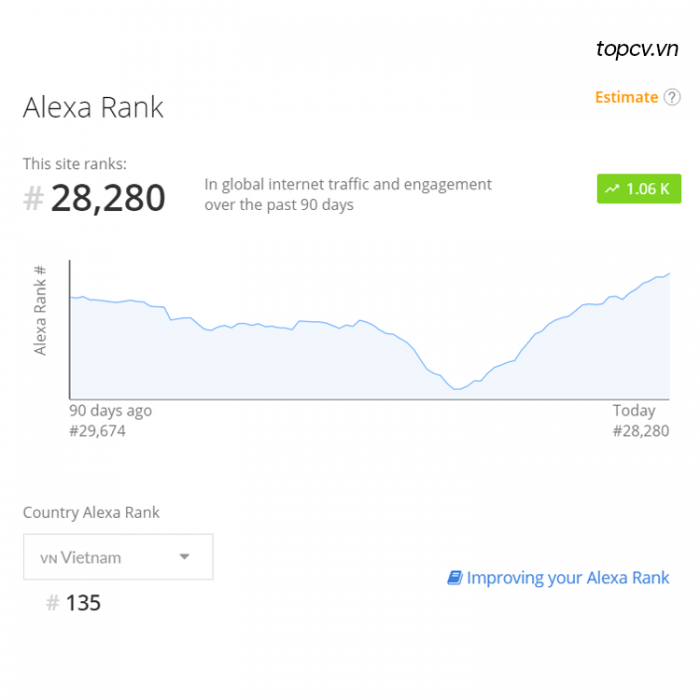Viewport: 700px width, 700px height.
Task: Click the dropdown arrow next to Vietnam
Action: tap(184, 557)
